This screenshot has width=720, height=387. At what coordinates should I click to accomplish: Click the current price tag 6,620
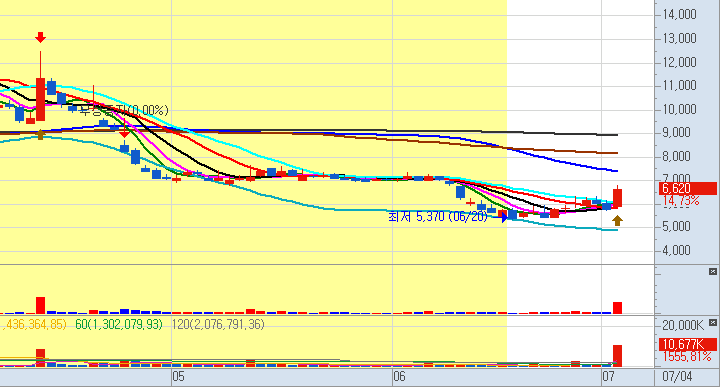687,188
